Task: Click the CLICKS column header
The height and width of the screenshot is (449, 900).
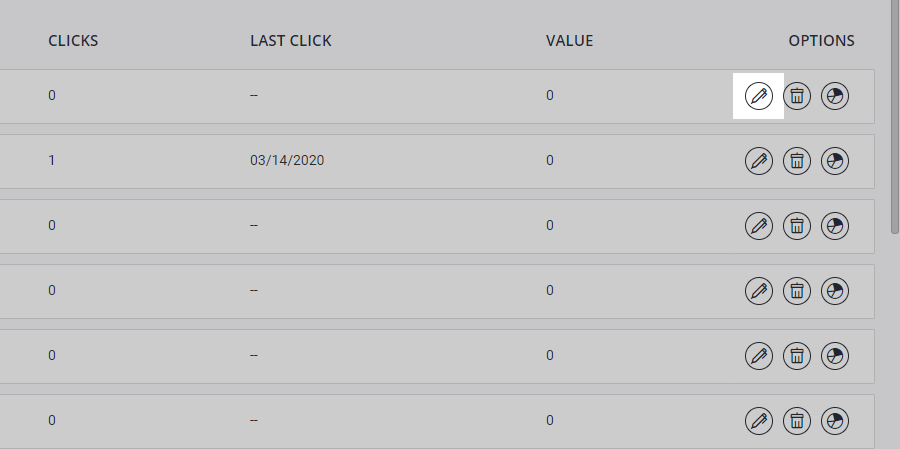Action: pos(73,41)
